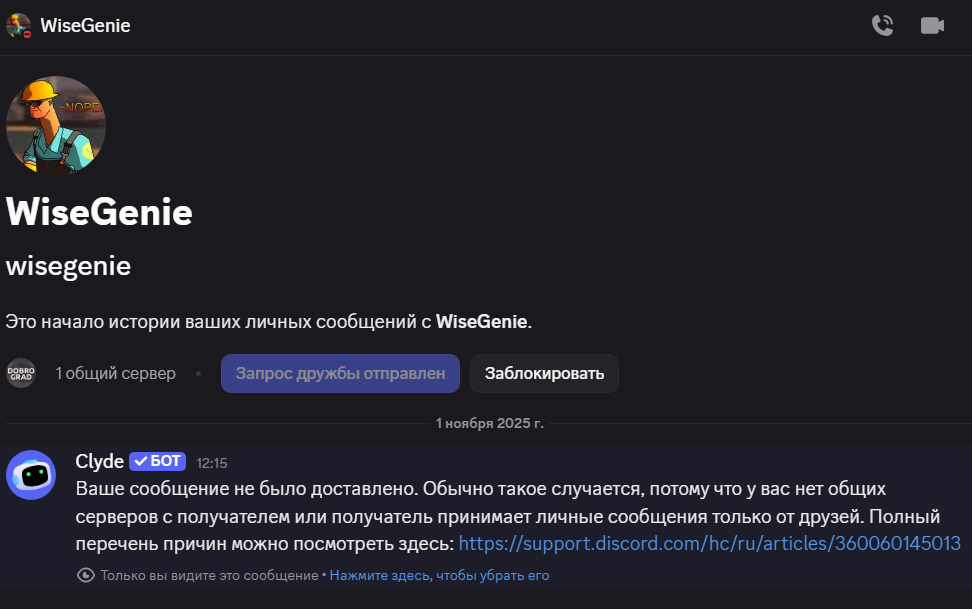Click the verified БОТ badge

pyautogui.click(x=157, y=461)
